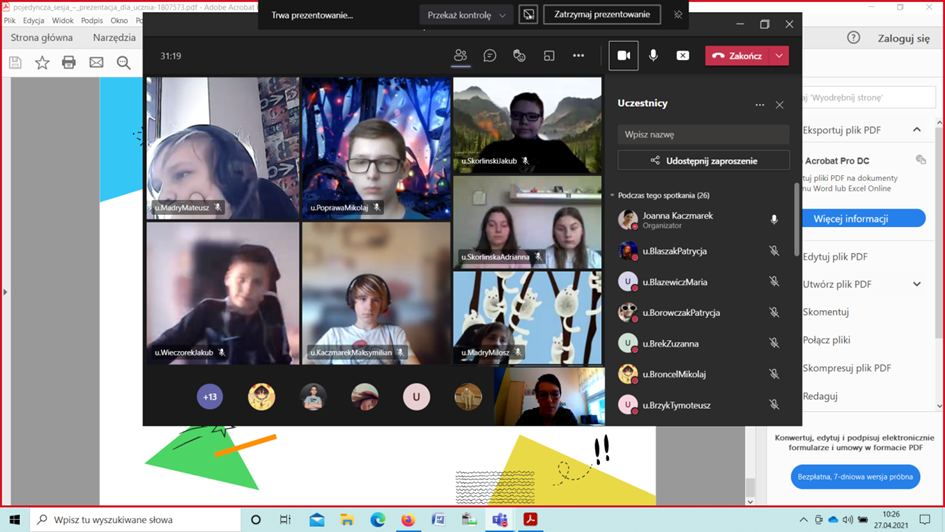The image size is (945, 532).
Task: Click the Wpisz nazwę input field
Action: [703, 134]
